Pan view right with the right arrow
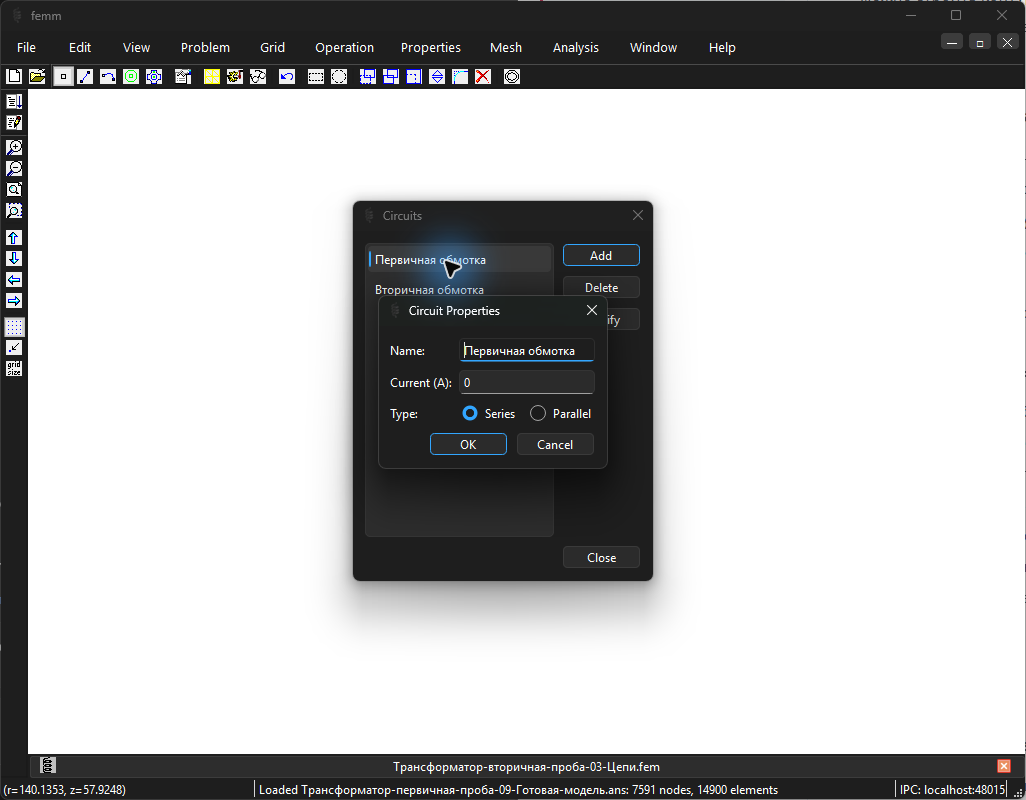 pyautogui.click(x=14, y=301)
